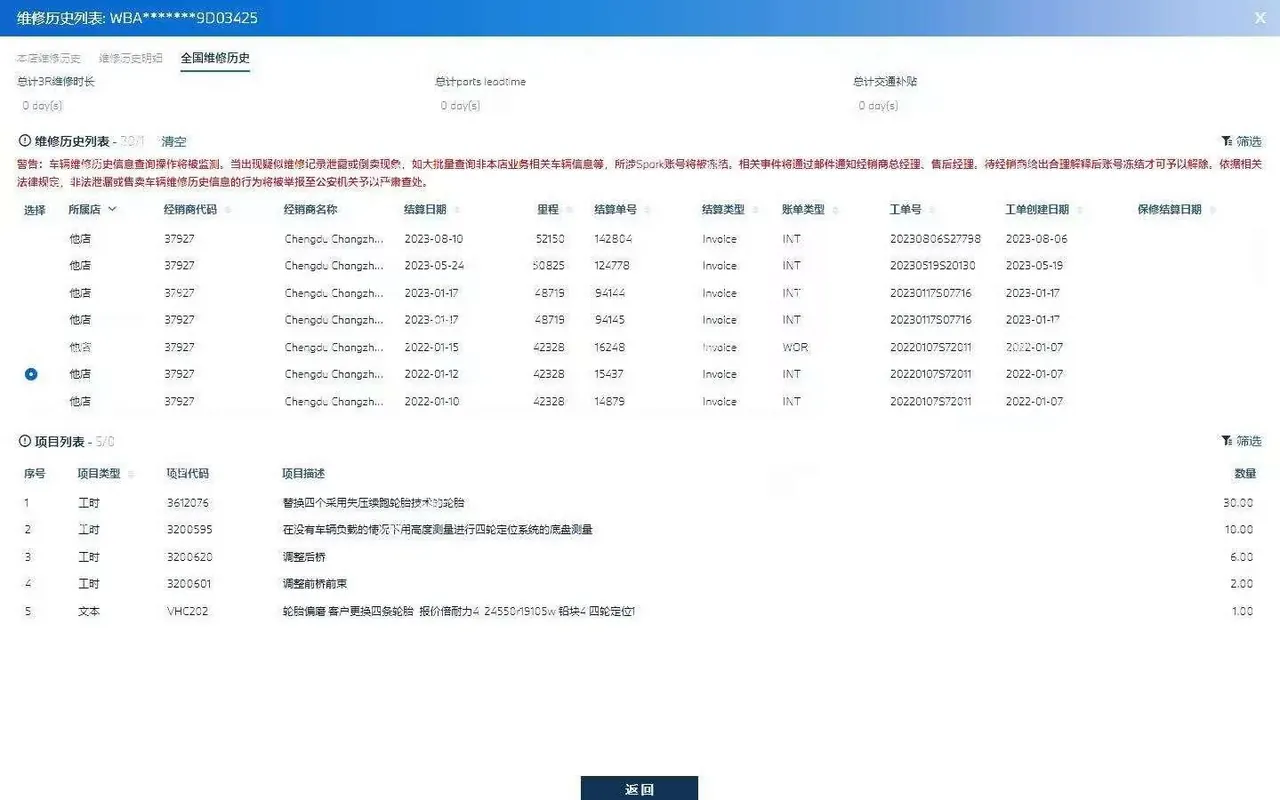Click settlement number 94145
Viewport: 1280px width, 800px height.
point(609,320)
